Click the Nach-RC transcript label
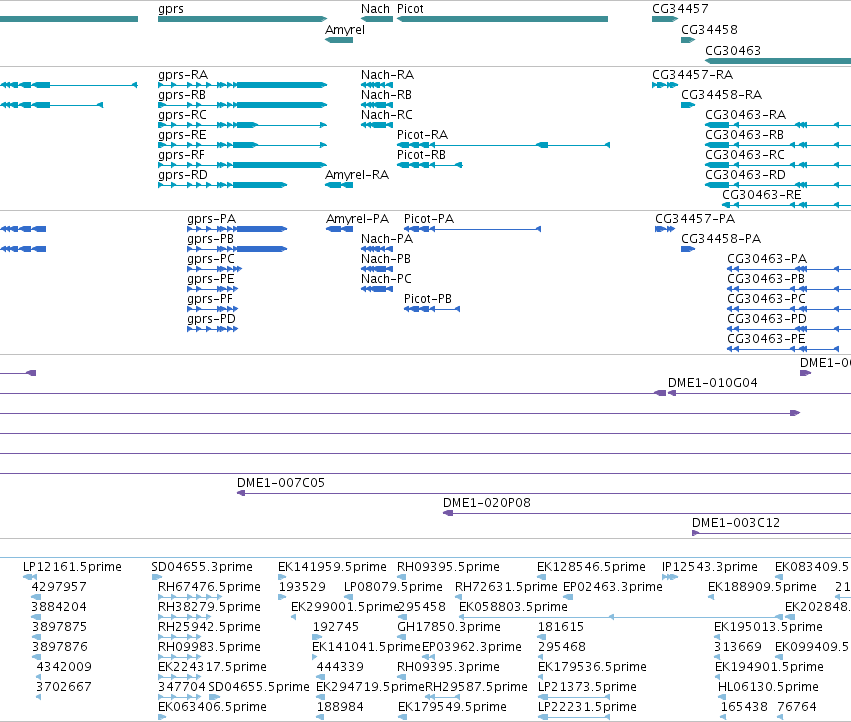 point(386,115)
